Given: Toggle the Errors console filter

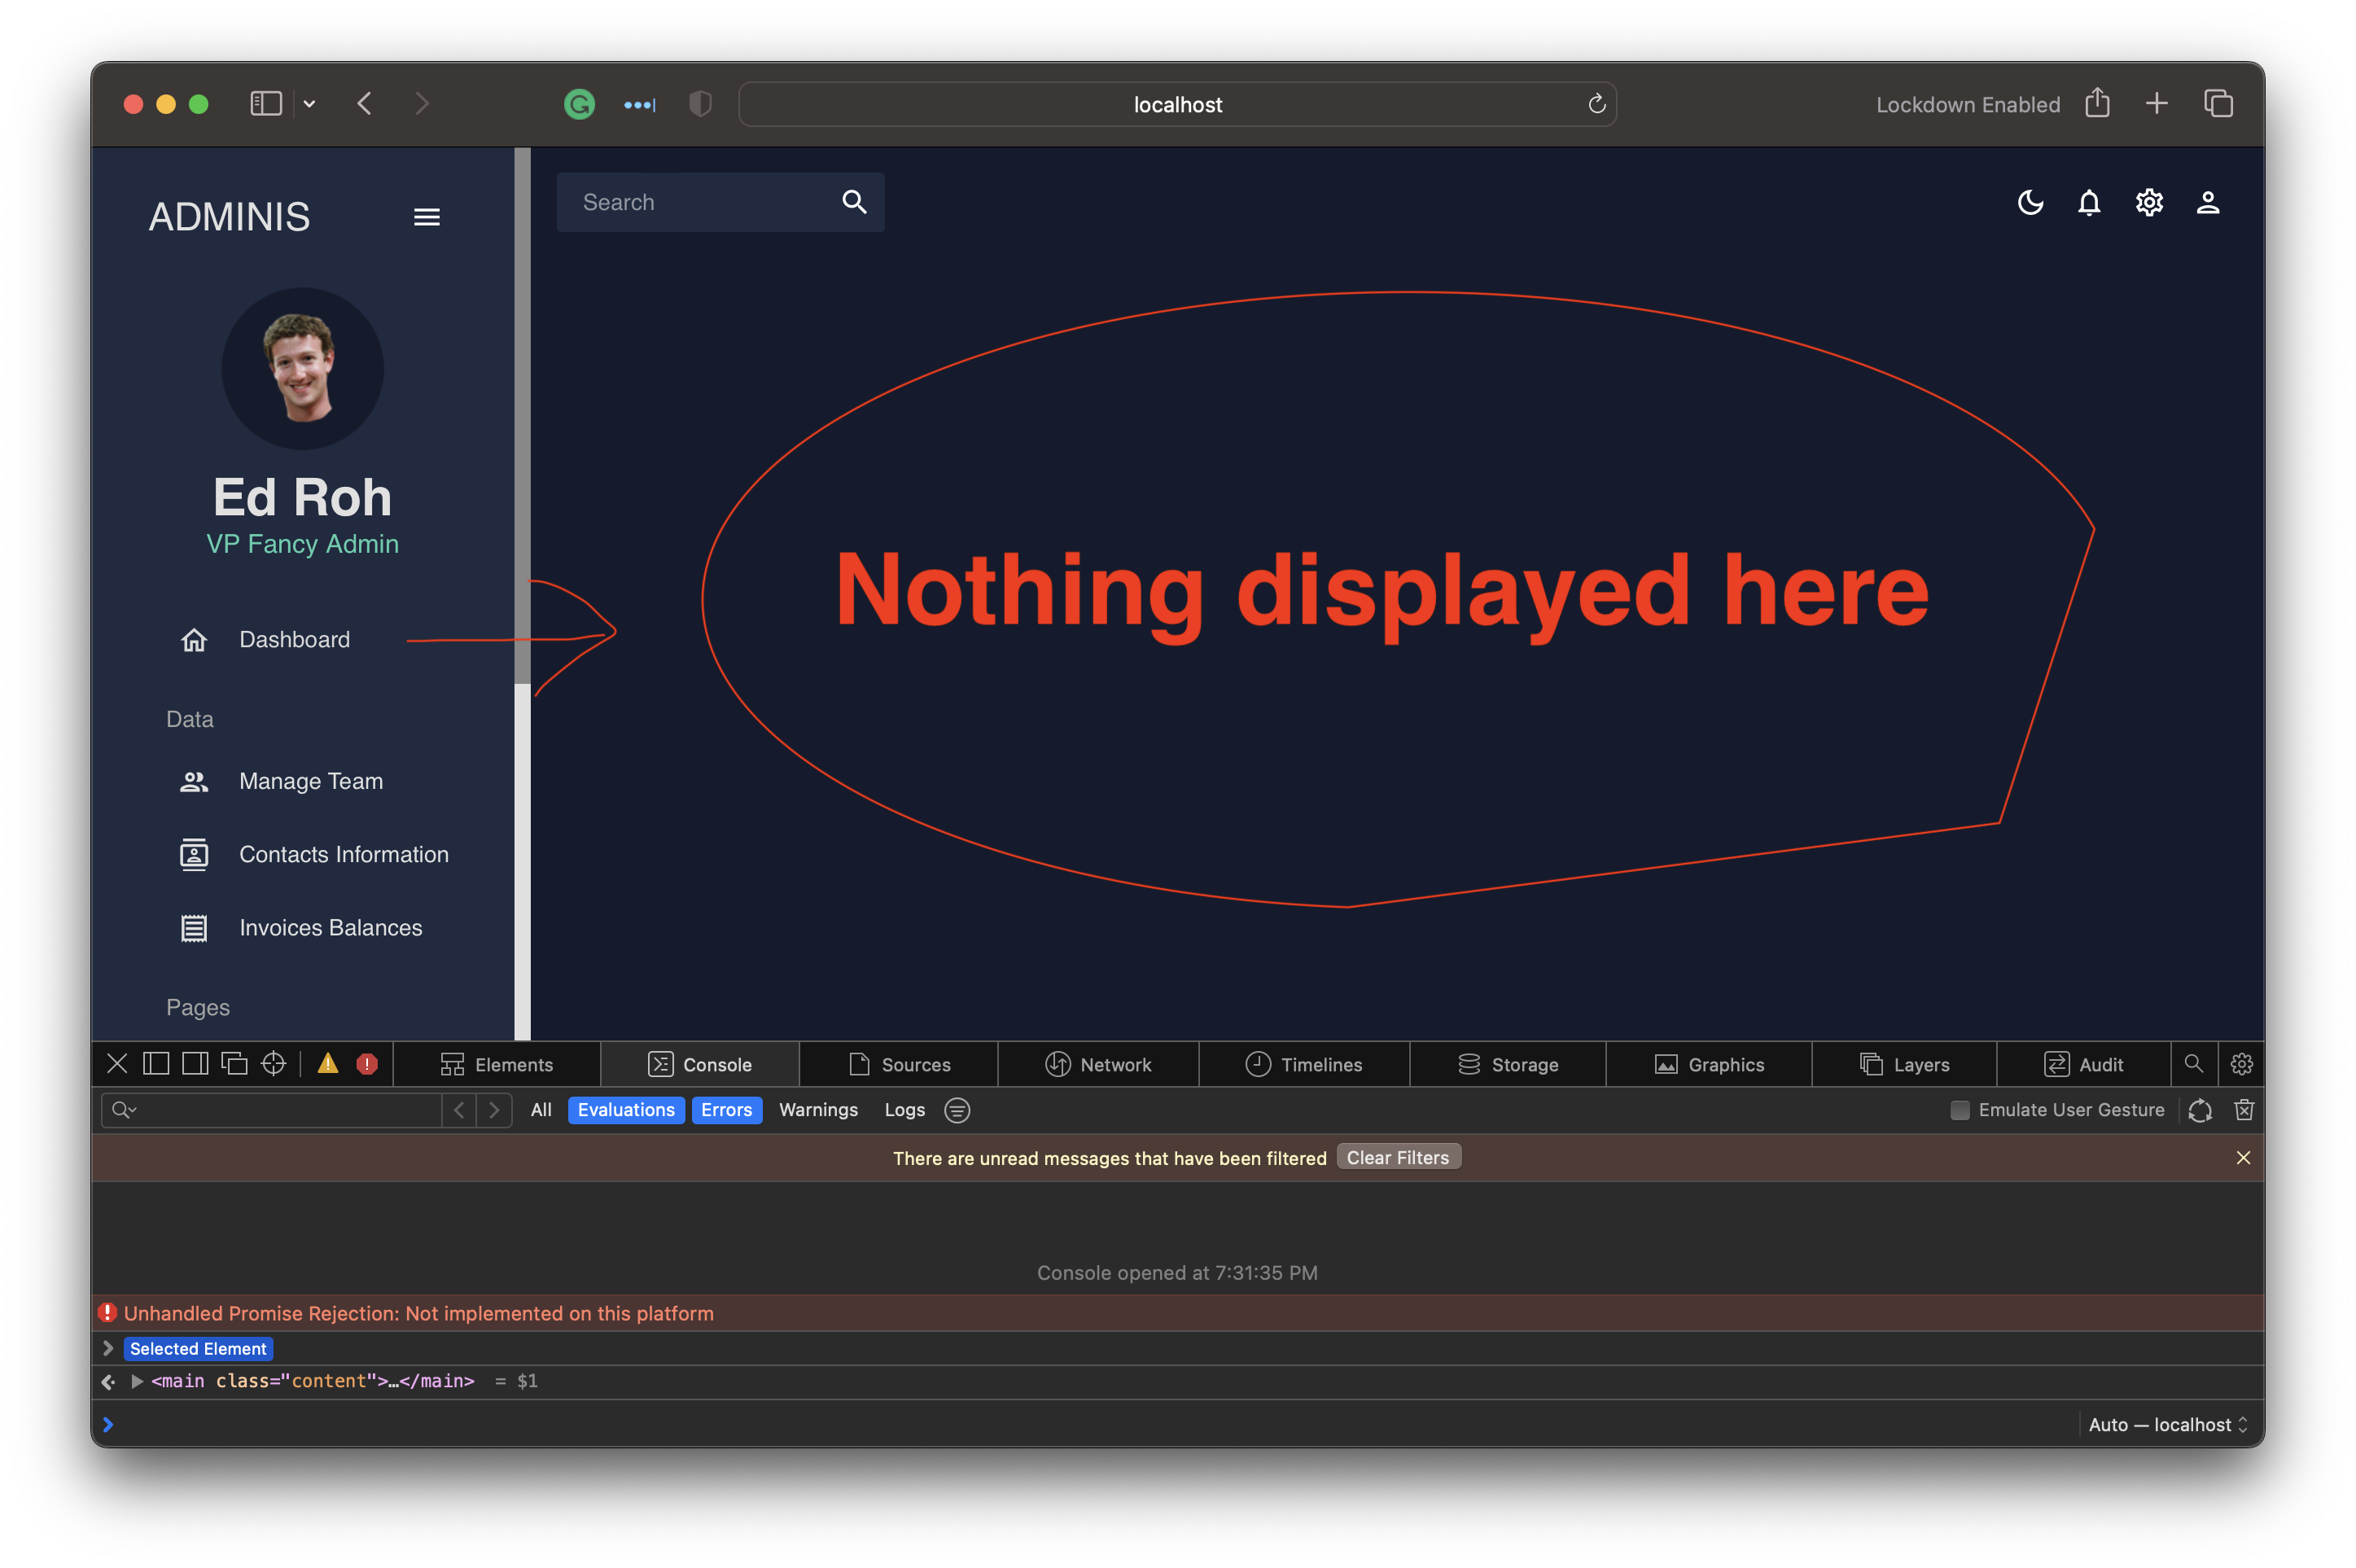Looking at the screenshot, I should (x=726, y=1110).
